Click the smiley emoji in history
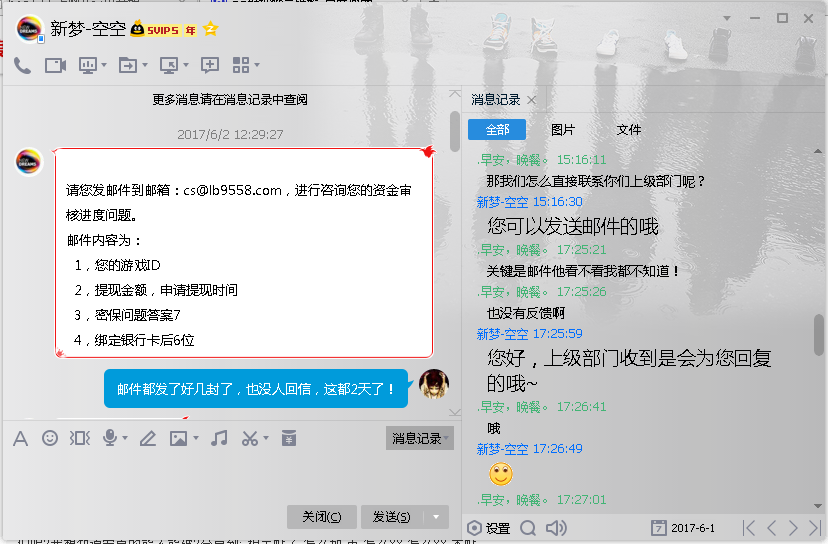Image resolution: width=828 pixels, height=544 pixels. (501, 474)
